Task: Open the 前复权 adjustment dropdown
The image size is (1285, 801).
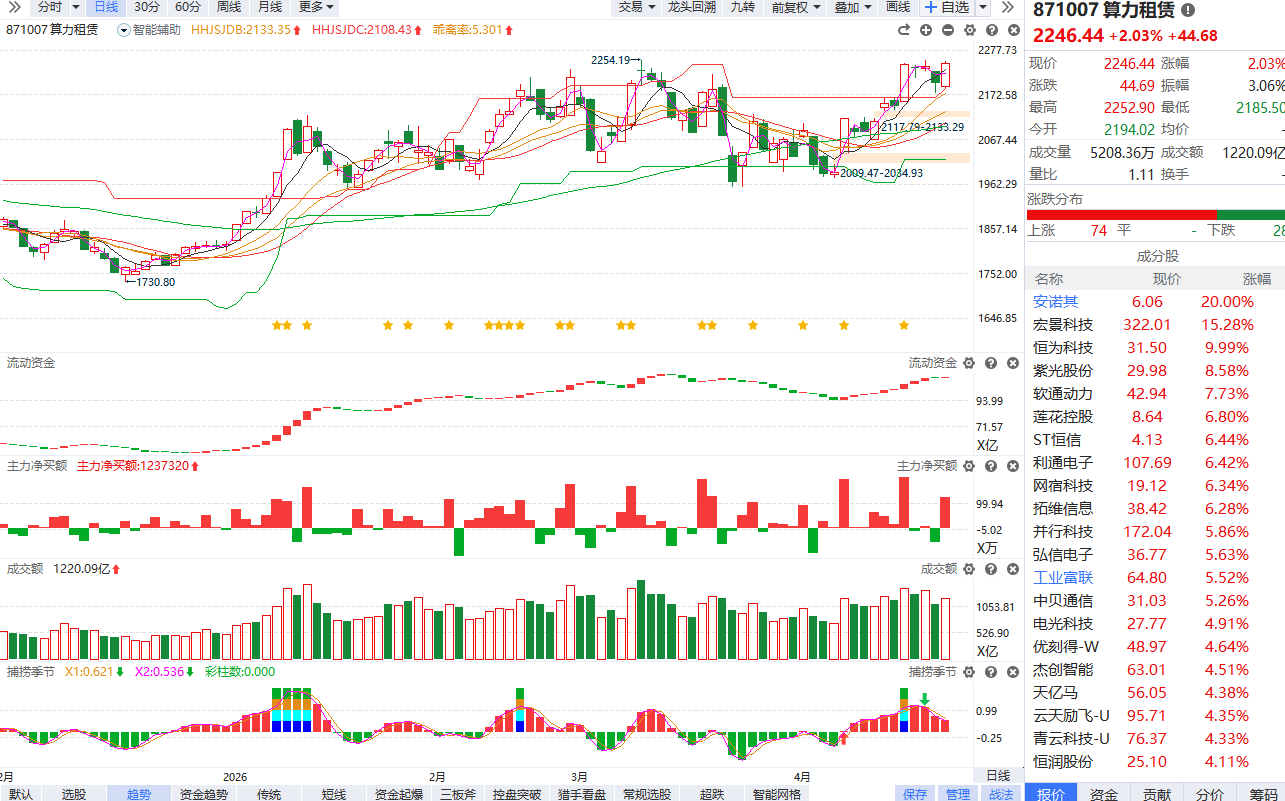Action: [x=795, y=7]
